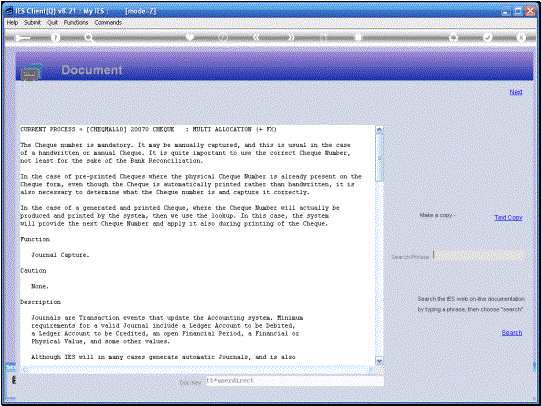Click the heart favorites icon in the toolbar
This screenshot has width=541, height=406.
click(190, 37)
